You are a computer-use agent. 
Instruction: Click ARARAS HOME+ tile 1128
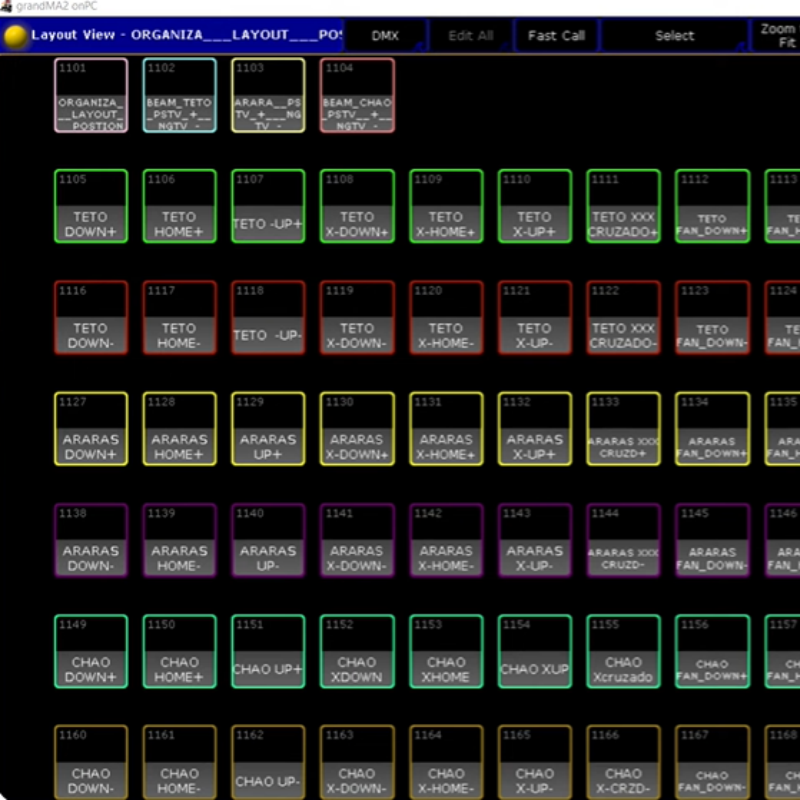tap(179, 428)
